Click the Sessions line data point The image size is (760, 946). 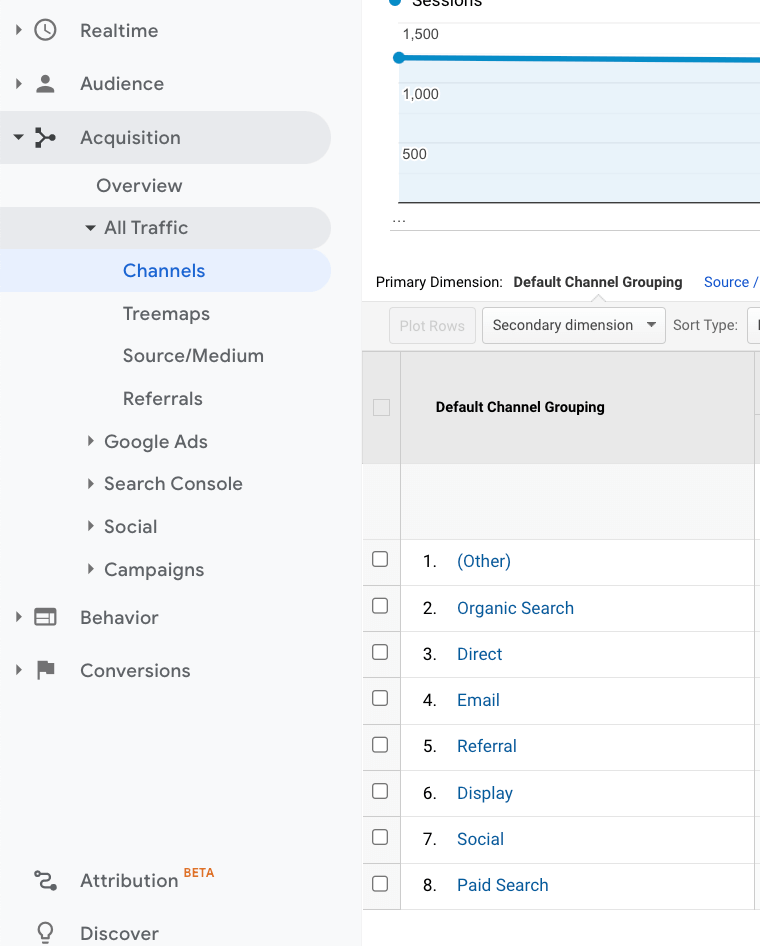399,58
